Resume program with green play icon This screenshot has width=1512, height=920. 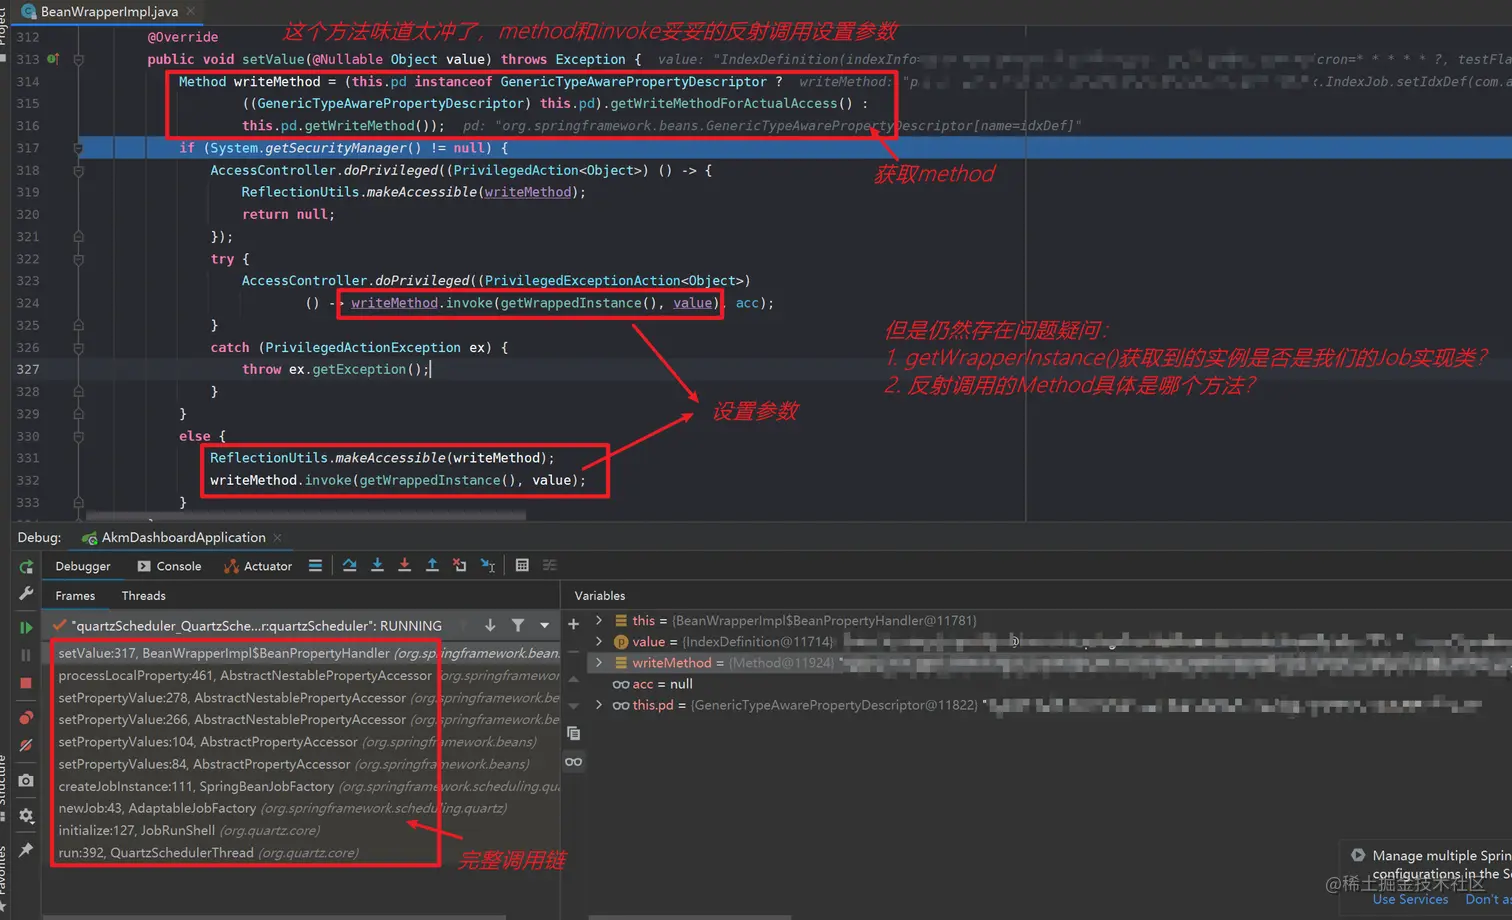[x=26, y=628]
